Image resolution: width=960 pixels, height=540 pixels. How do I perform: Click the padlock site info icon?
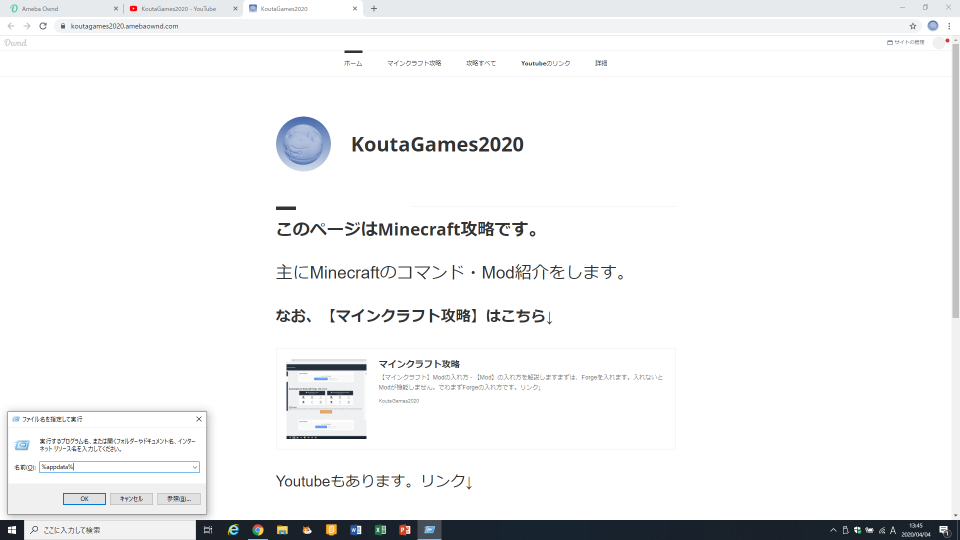[x=62, y=26]
